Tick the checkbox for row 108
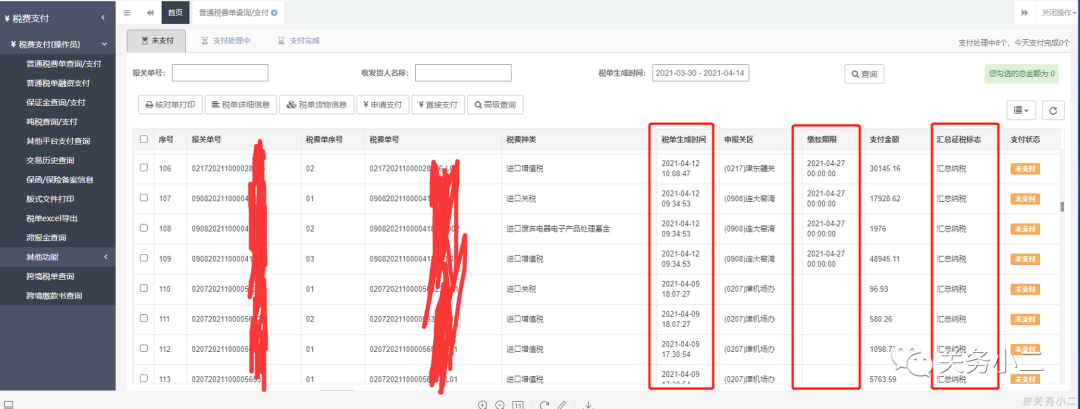Screen dimensions: 1080x409 [143, 228]
